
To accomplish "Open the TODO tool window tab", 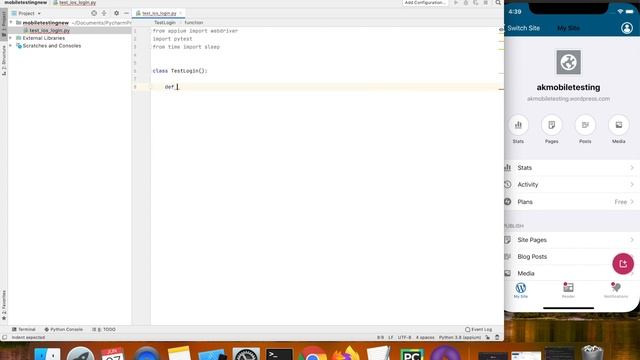I will (x=104, y=329).
